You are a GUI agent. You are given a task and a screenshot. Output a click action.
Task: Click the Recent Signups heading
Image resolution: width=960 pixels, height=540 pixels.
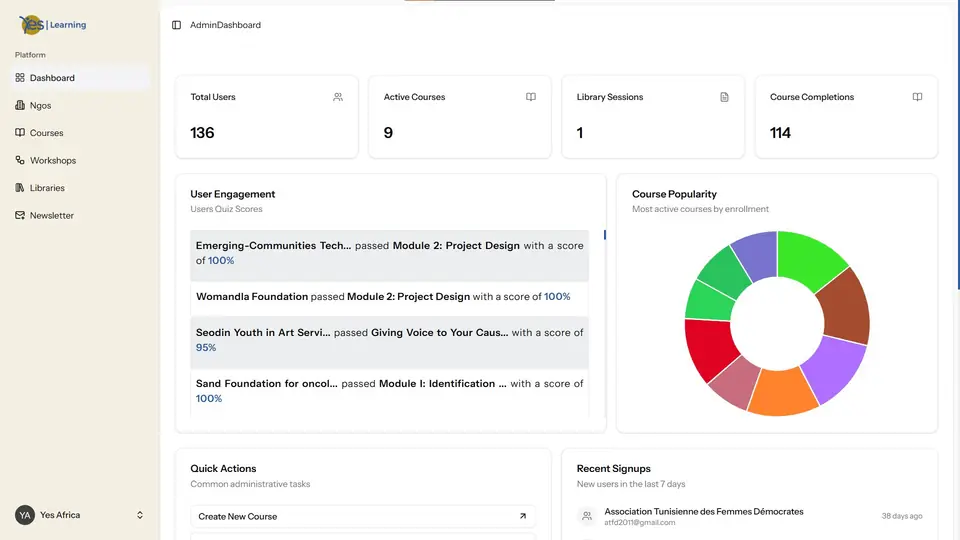[613, 468]
